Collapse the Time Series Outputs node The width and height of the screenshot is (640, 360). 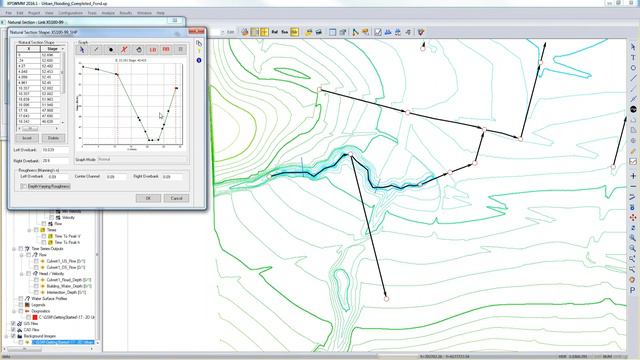(14, 249)
